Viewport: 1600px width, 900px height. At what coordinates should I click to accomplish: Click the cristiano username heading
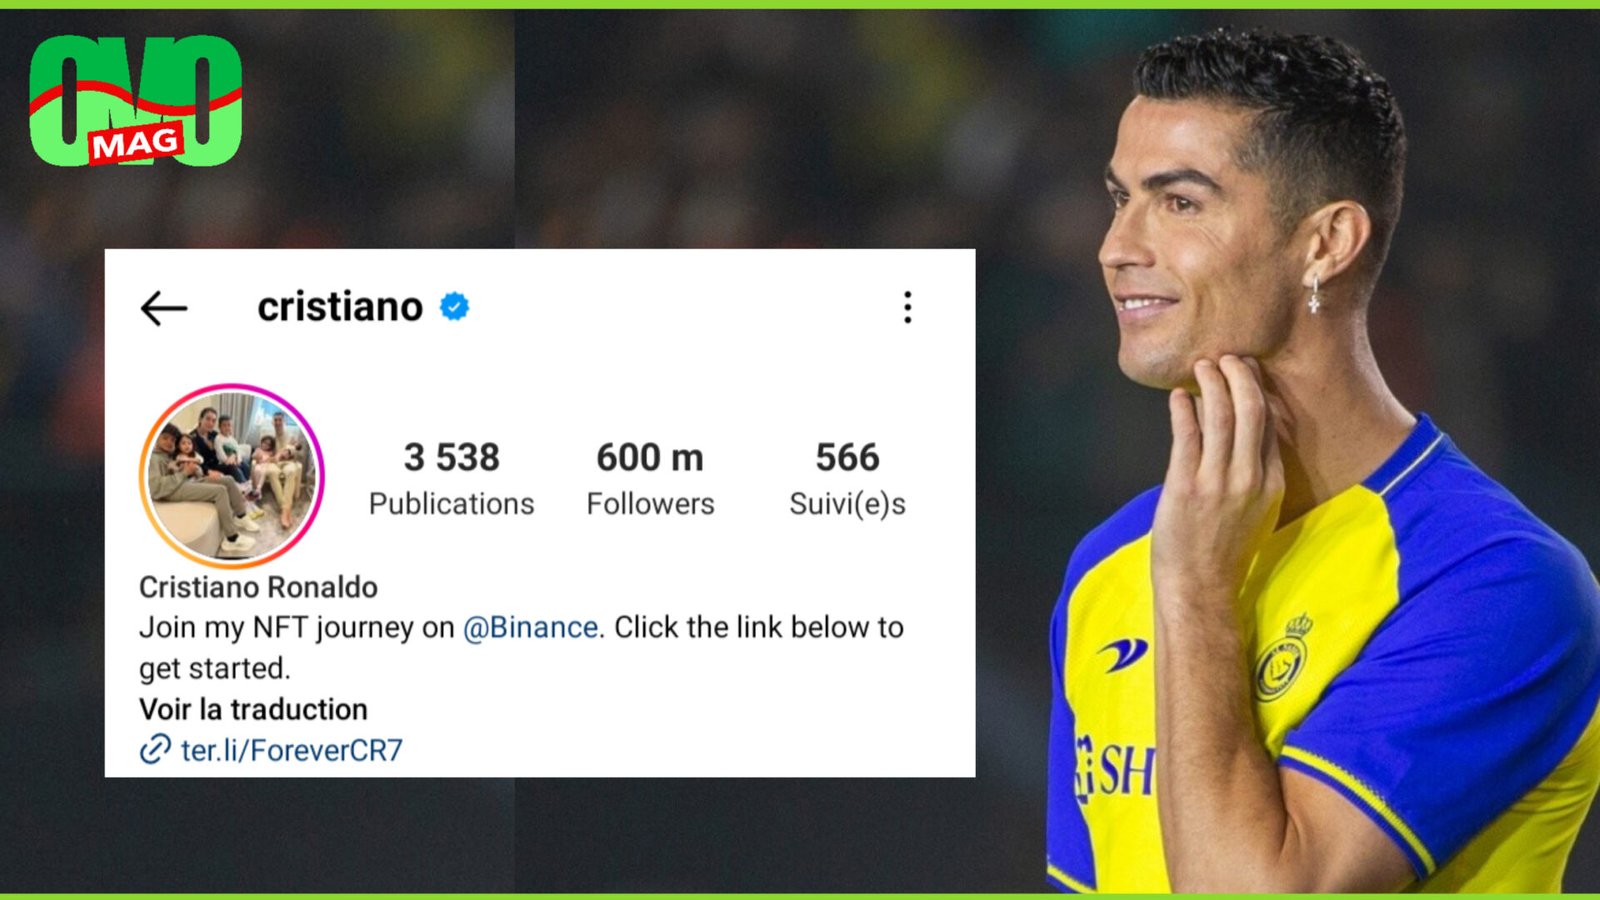[x=340, y=307]
